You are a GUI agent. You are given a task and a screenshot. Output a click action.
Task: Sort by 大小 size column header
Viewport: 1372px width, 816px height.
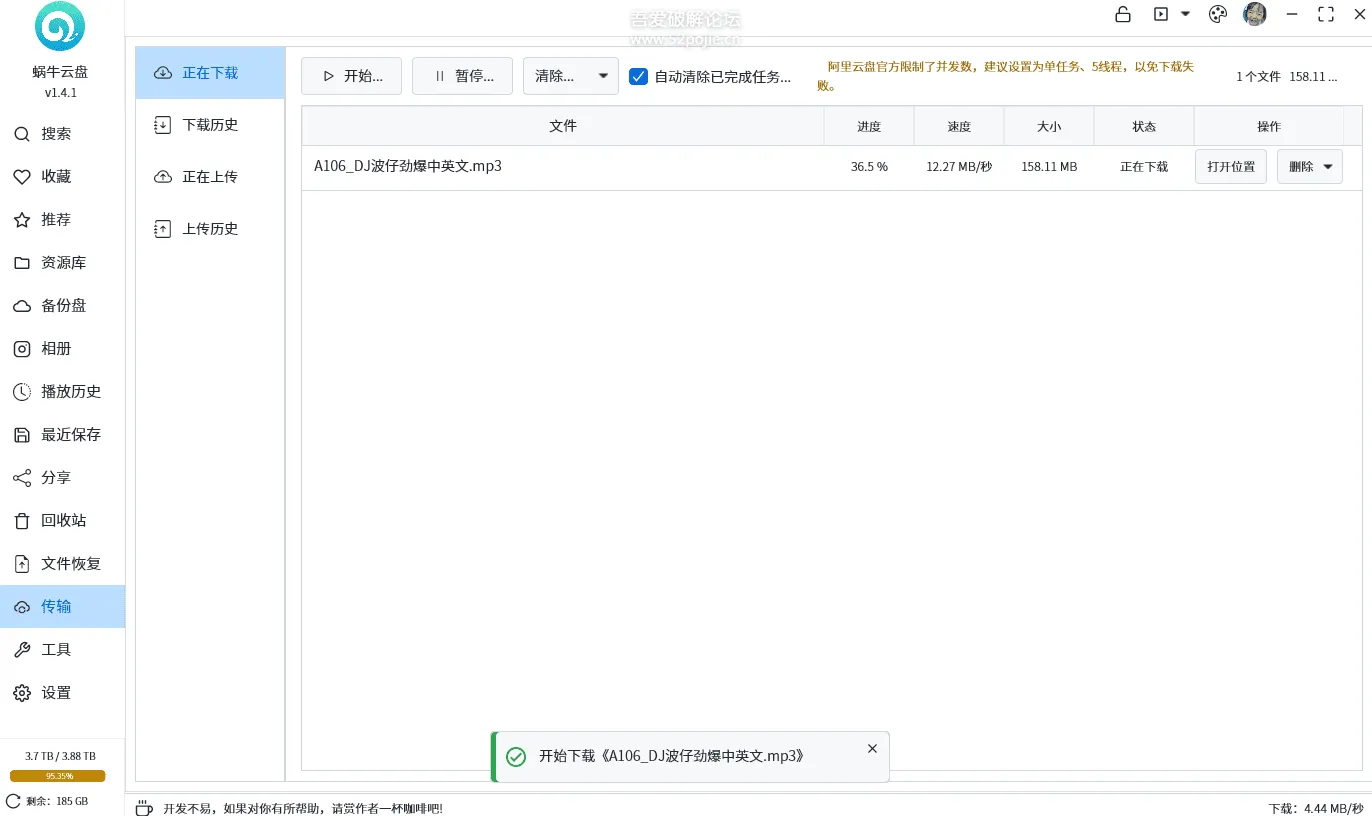(1049, 127)
